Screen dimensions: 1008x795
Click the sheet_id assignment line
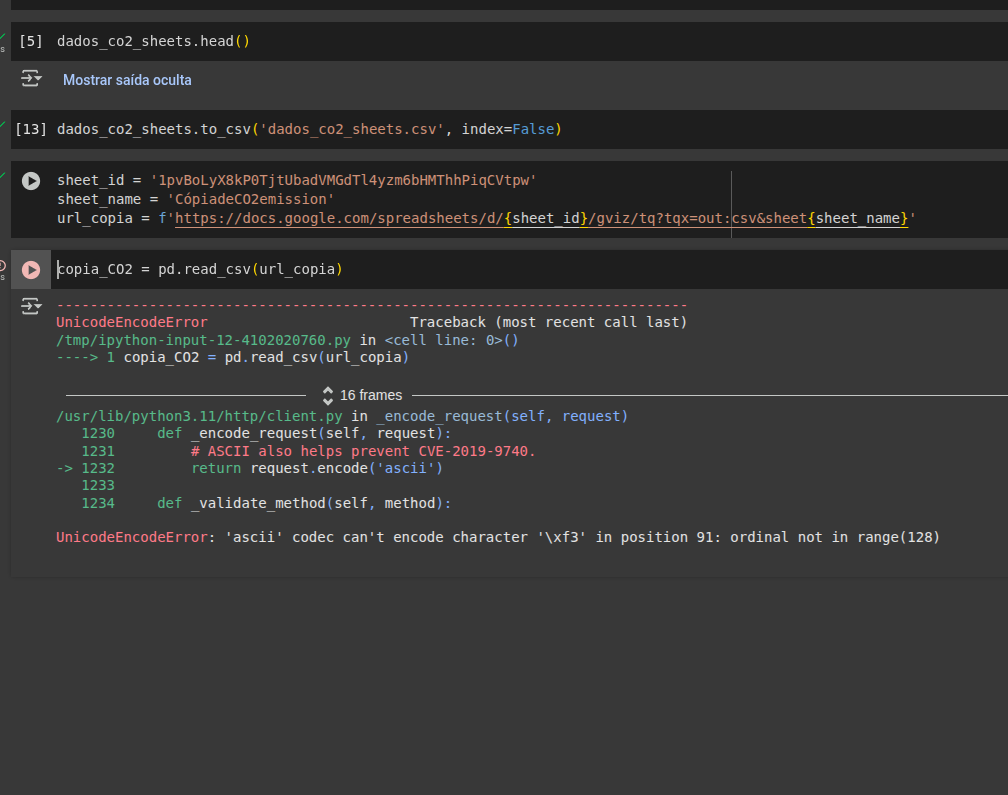296,181
